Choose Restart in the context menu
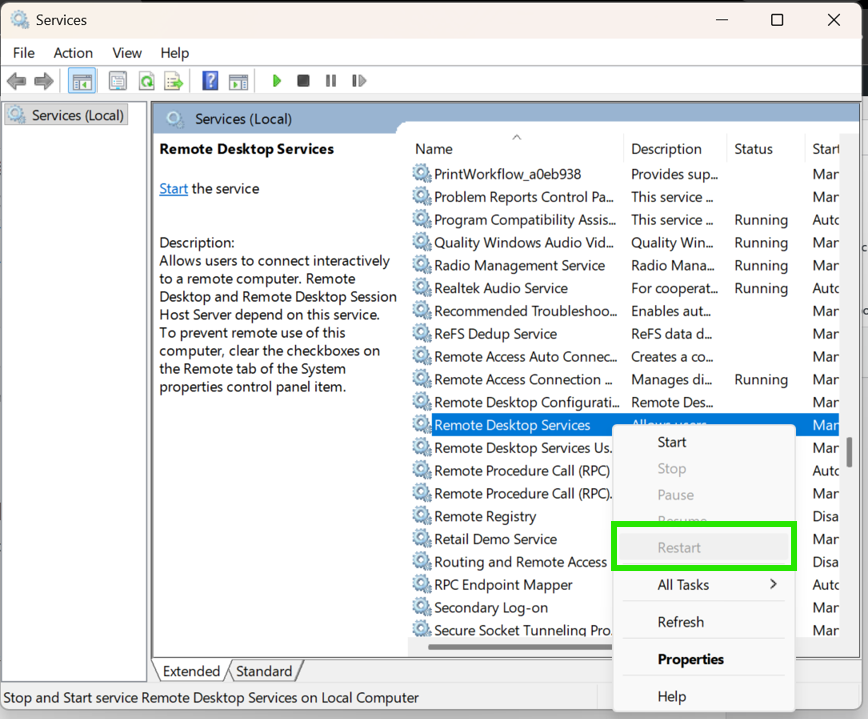 pos(704,547)
